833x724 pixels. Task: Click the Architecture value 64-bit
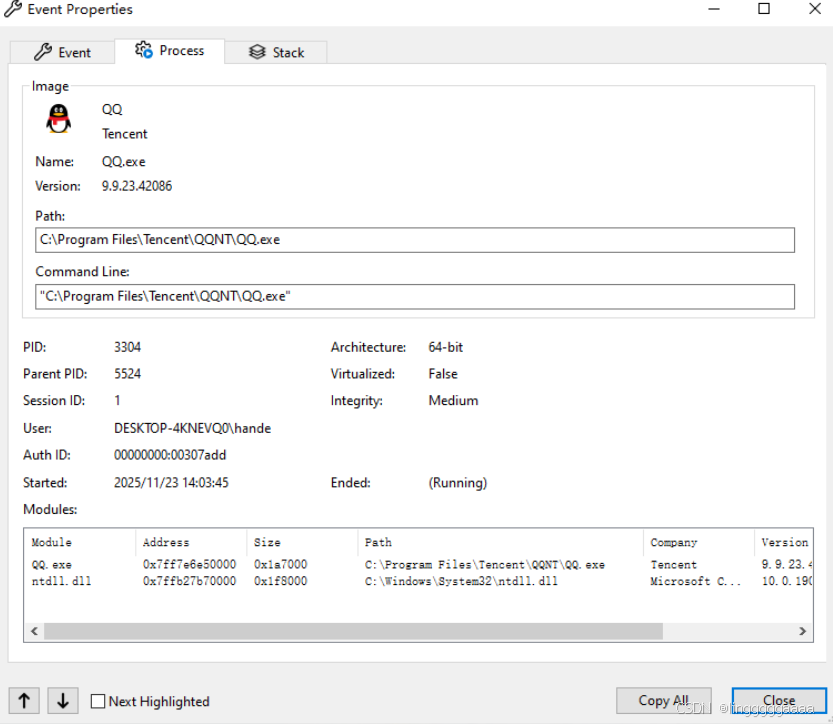point(446,347)
